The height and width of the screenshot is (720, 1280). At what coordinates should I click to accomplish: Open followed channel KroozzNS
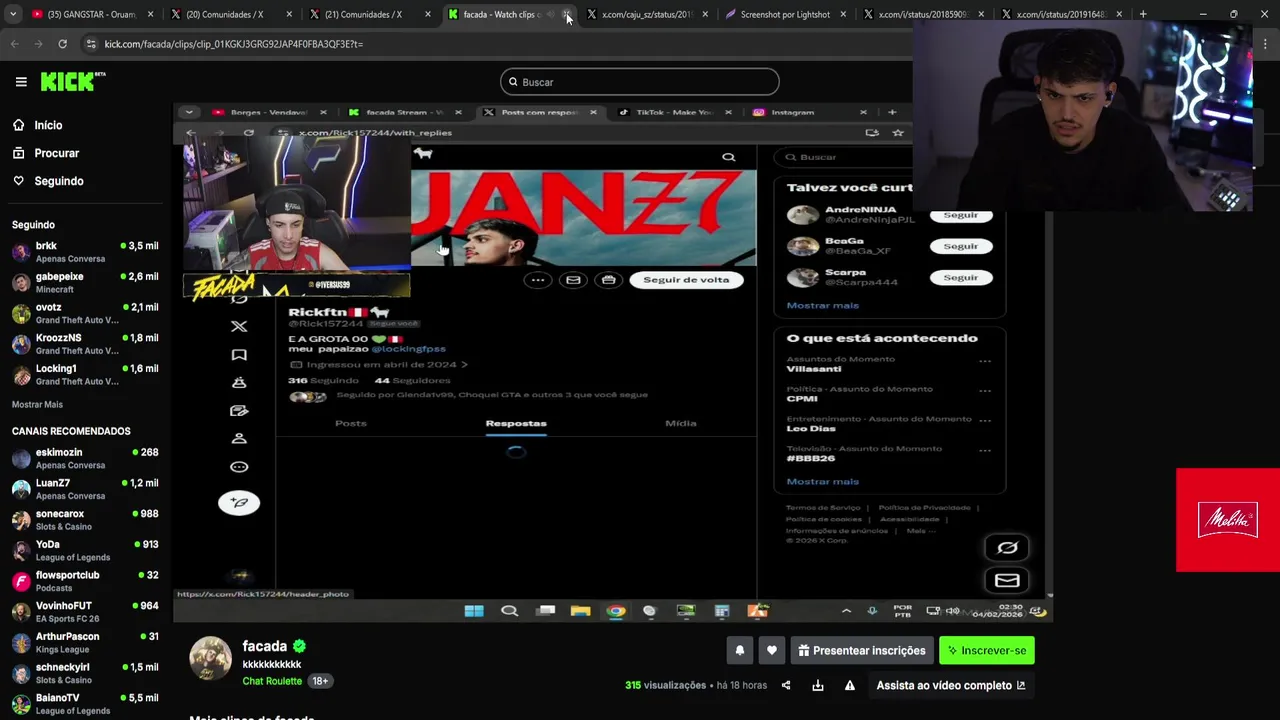click(85, 344)
